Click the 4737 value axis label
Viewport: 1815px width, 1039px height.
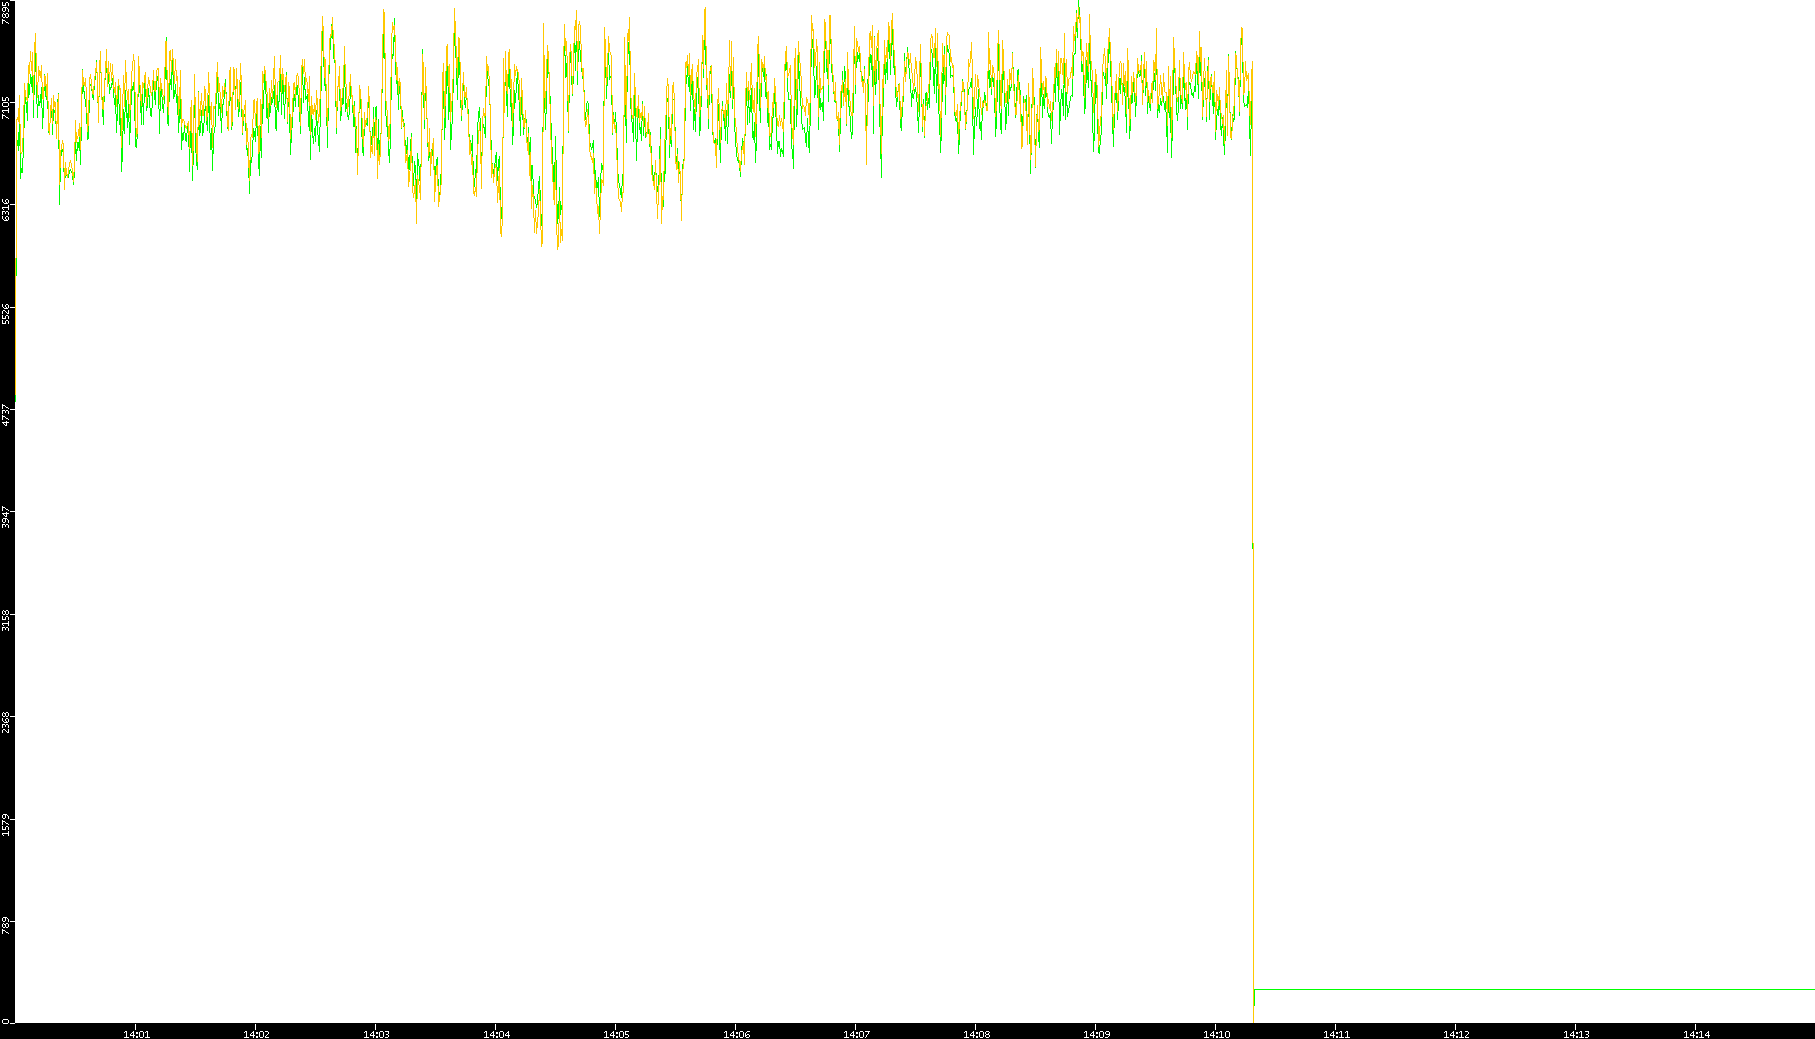point(7,414)
